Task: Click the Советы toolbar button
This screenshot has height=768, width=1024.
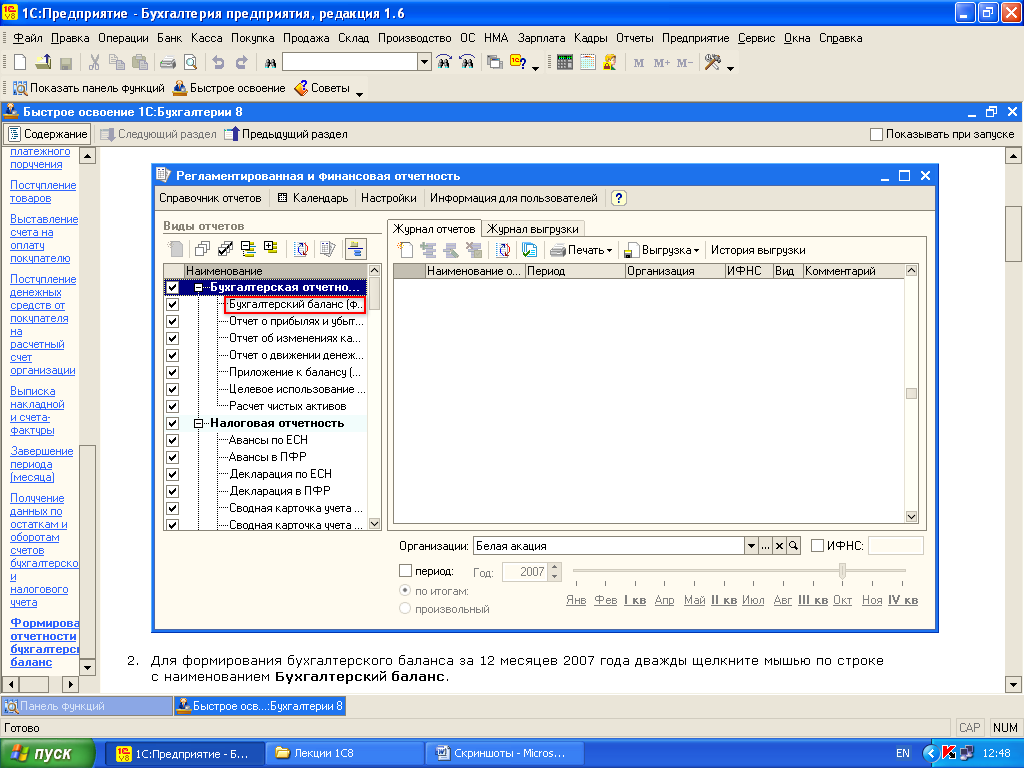Action: (322, 88)
